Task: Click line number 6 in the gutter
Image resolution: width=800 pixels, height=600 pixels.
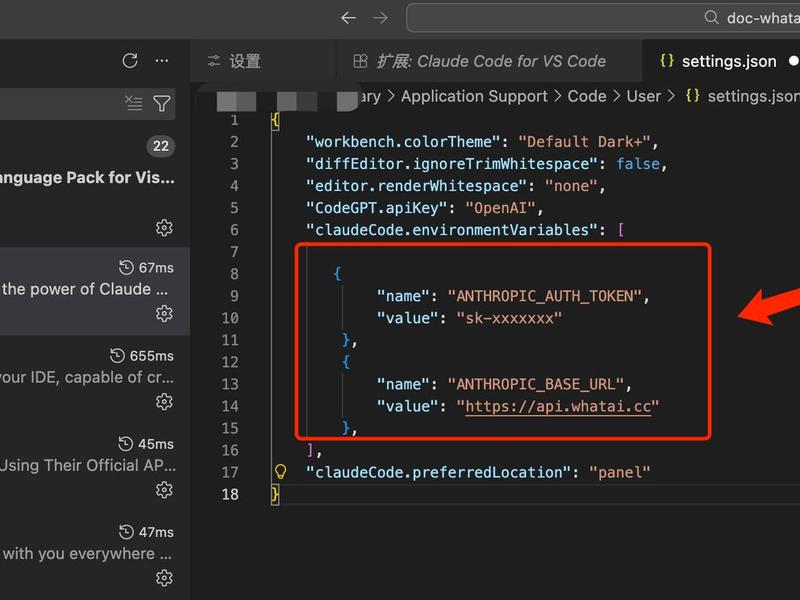Action: [x=234, y=230]
